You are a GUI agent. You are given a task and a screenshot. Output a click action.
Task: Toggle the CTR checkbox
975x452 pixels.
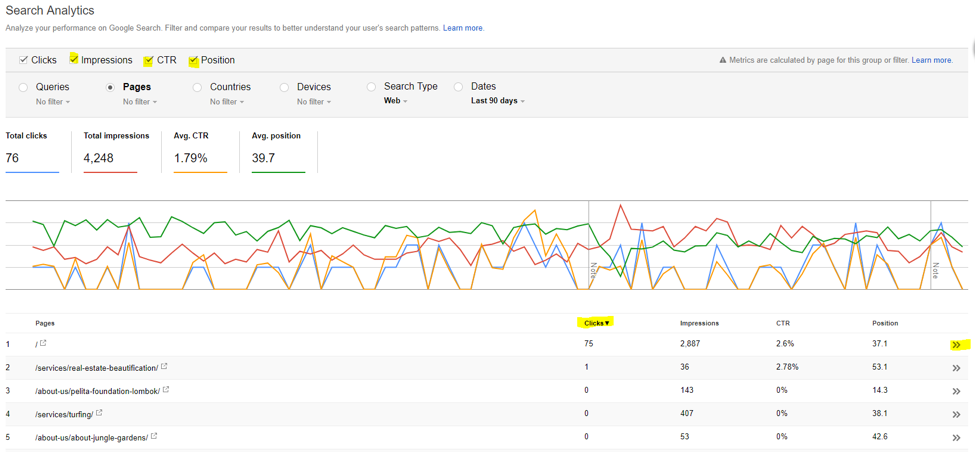coord(149,60)
